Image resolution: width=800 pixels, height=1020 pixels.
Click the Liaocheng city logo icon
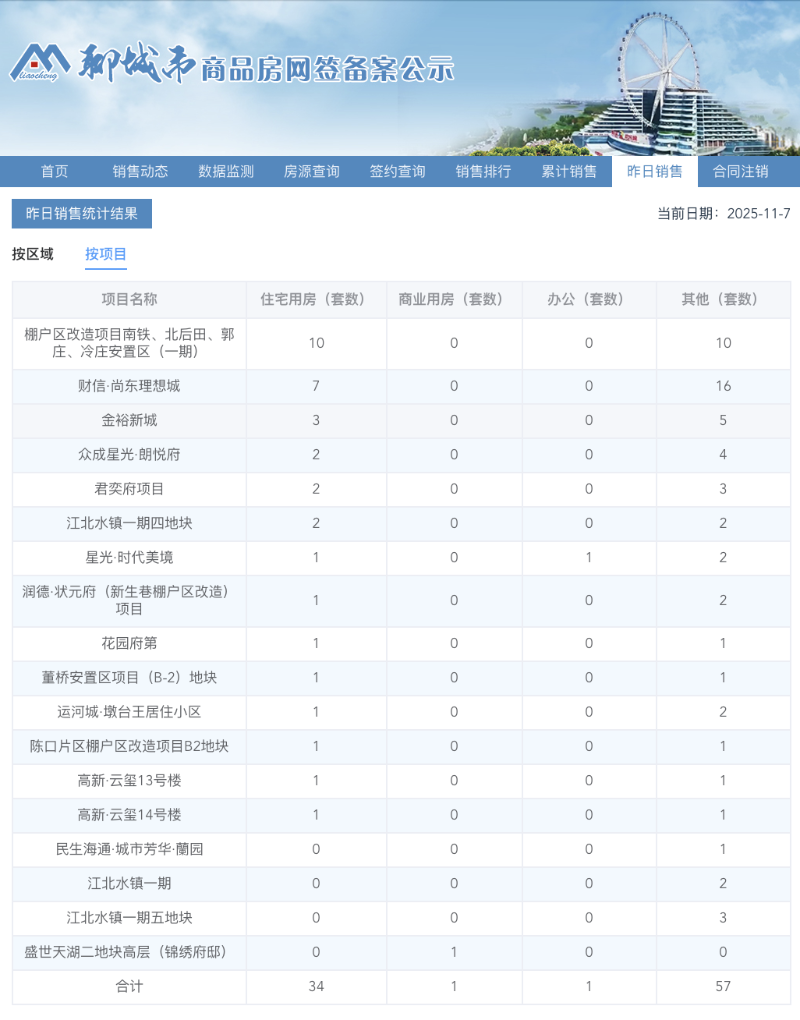pos(40,60)
